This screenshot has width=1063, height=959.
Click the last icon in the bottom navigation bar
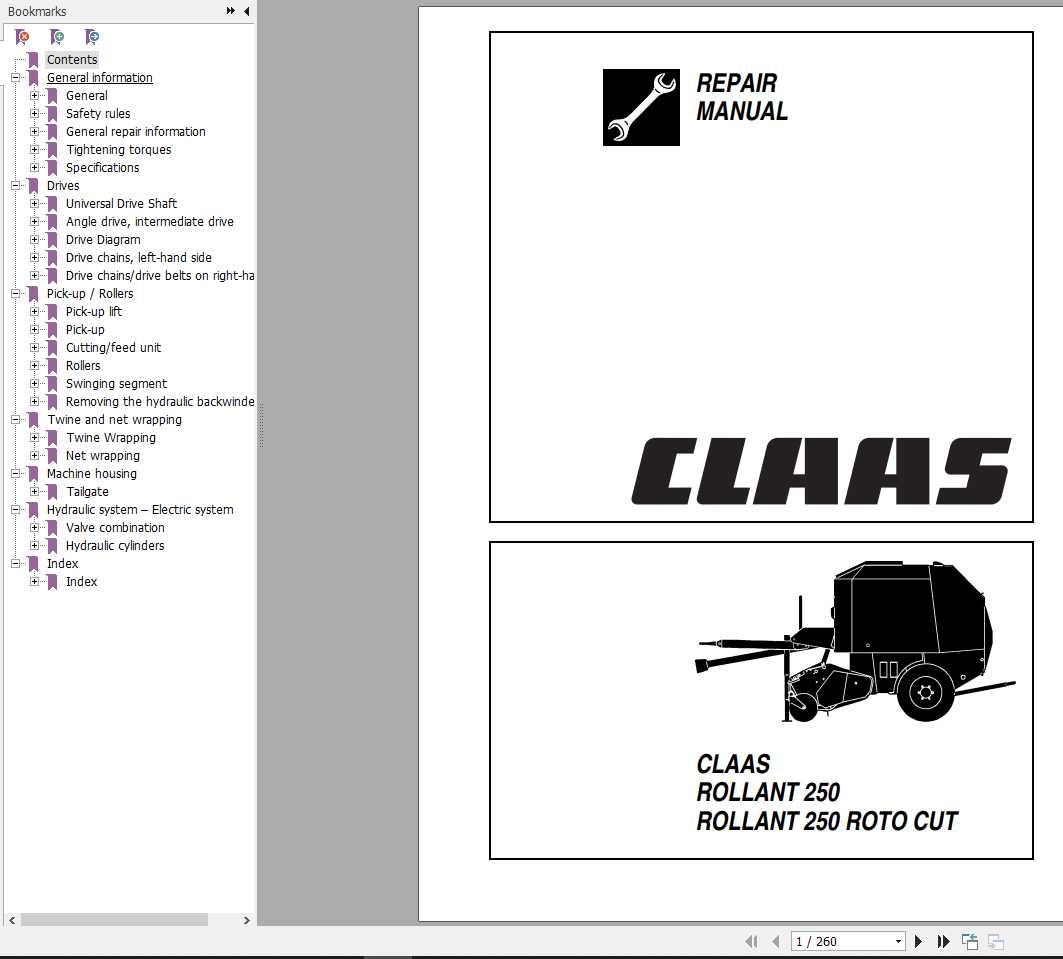click(x=996, y=941)
